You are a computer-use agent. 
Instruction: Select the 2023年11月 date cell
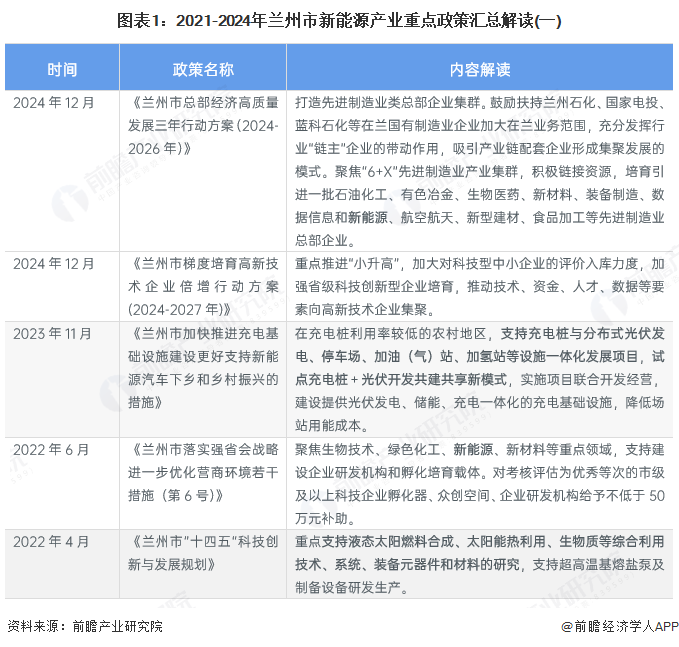click(53, 331)
